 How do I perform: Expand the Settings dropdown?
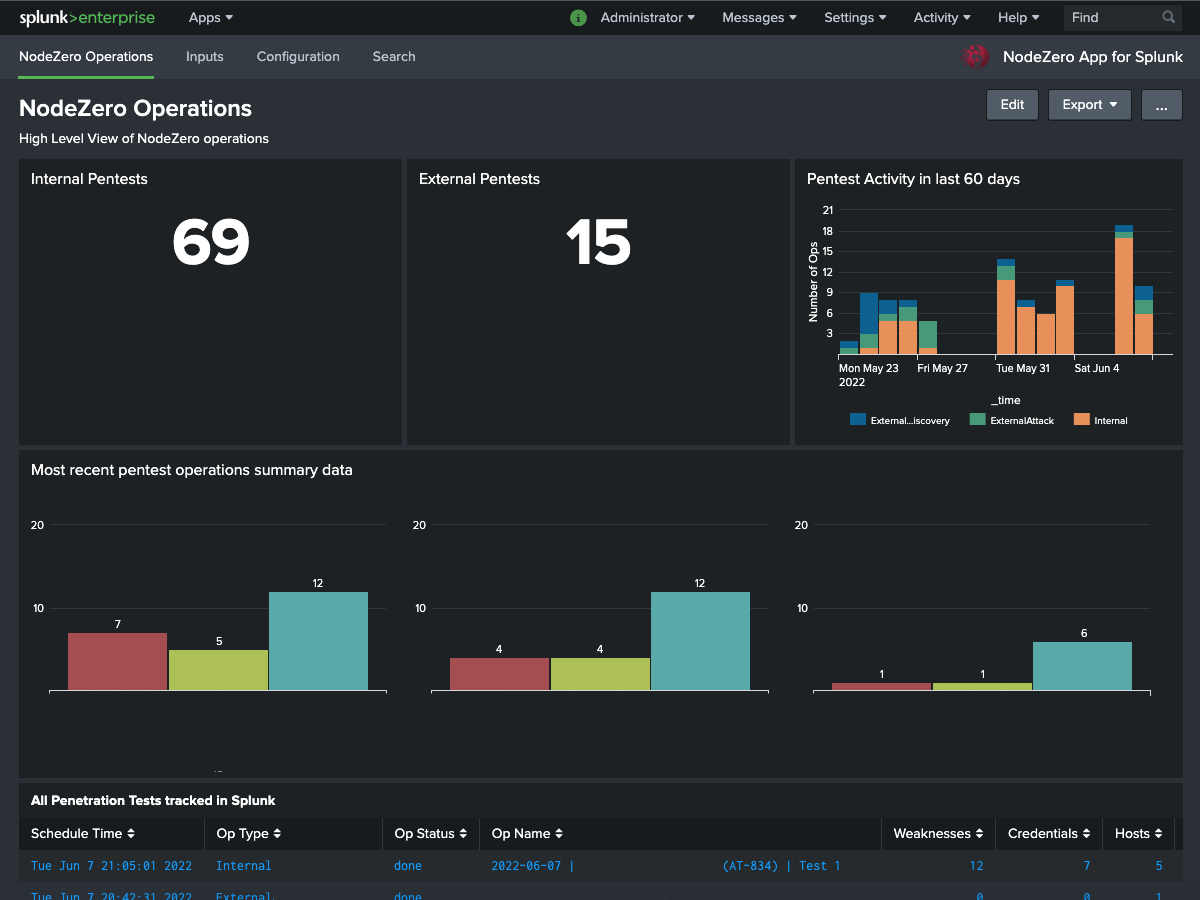pyautogui.click(x=855, y=17)
